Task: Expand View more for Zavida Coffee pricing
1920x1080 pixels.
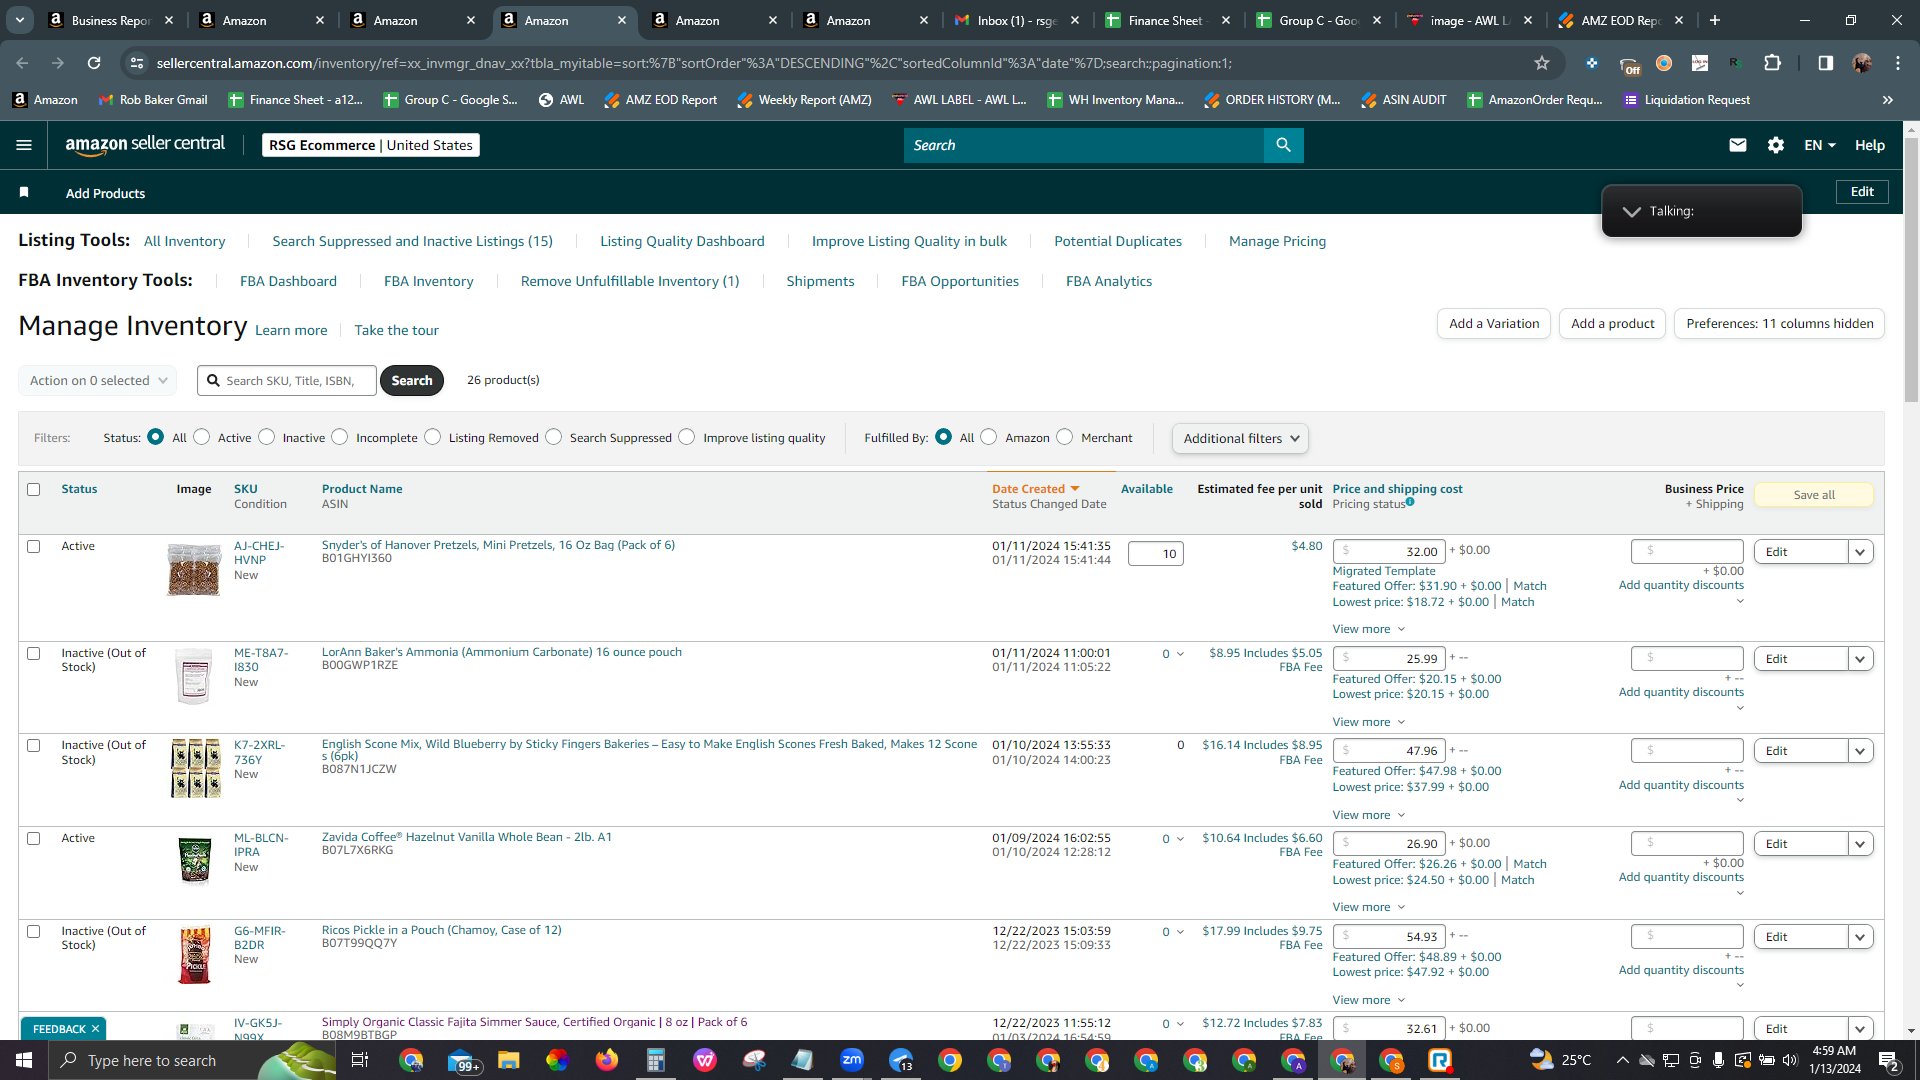Action: (1369, 907)
